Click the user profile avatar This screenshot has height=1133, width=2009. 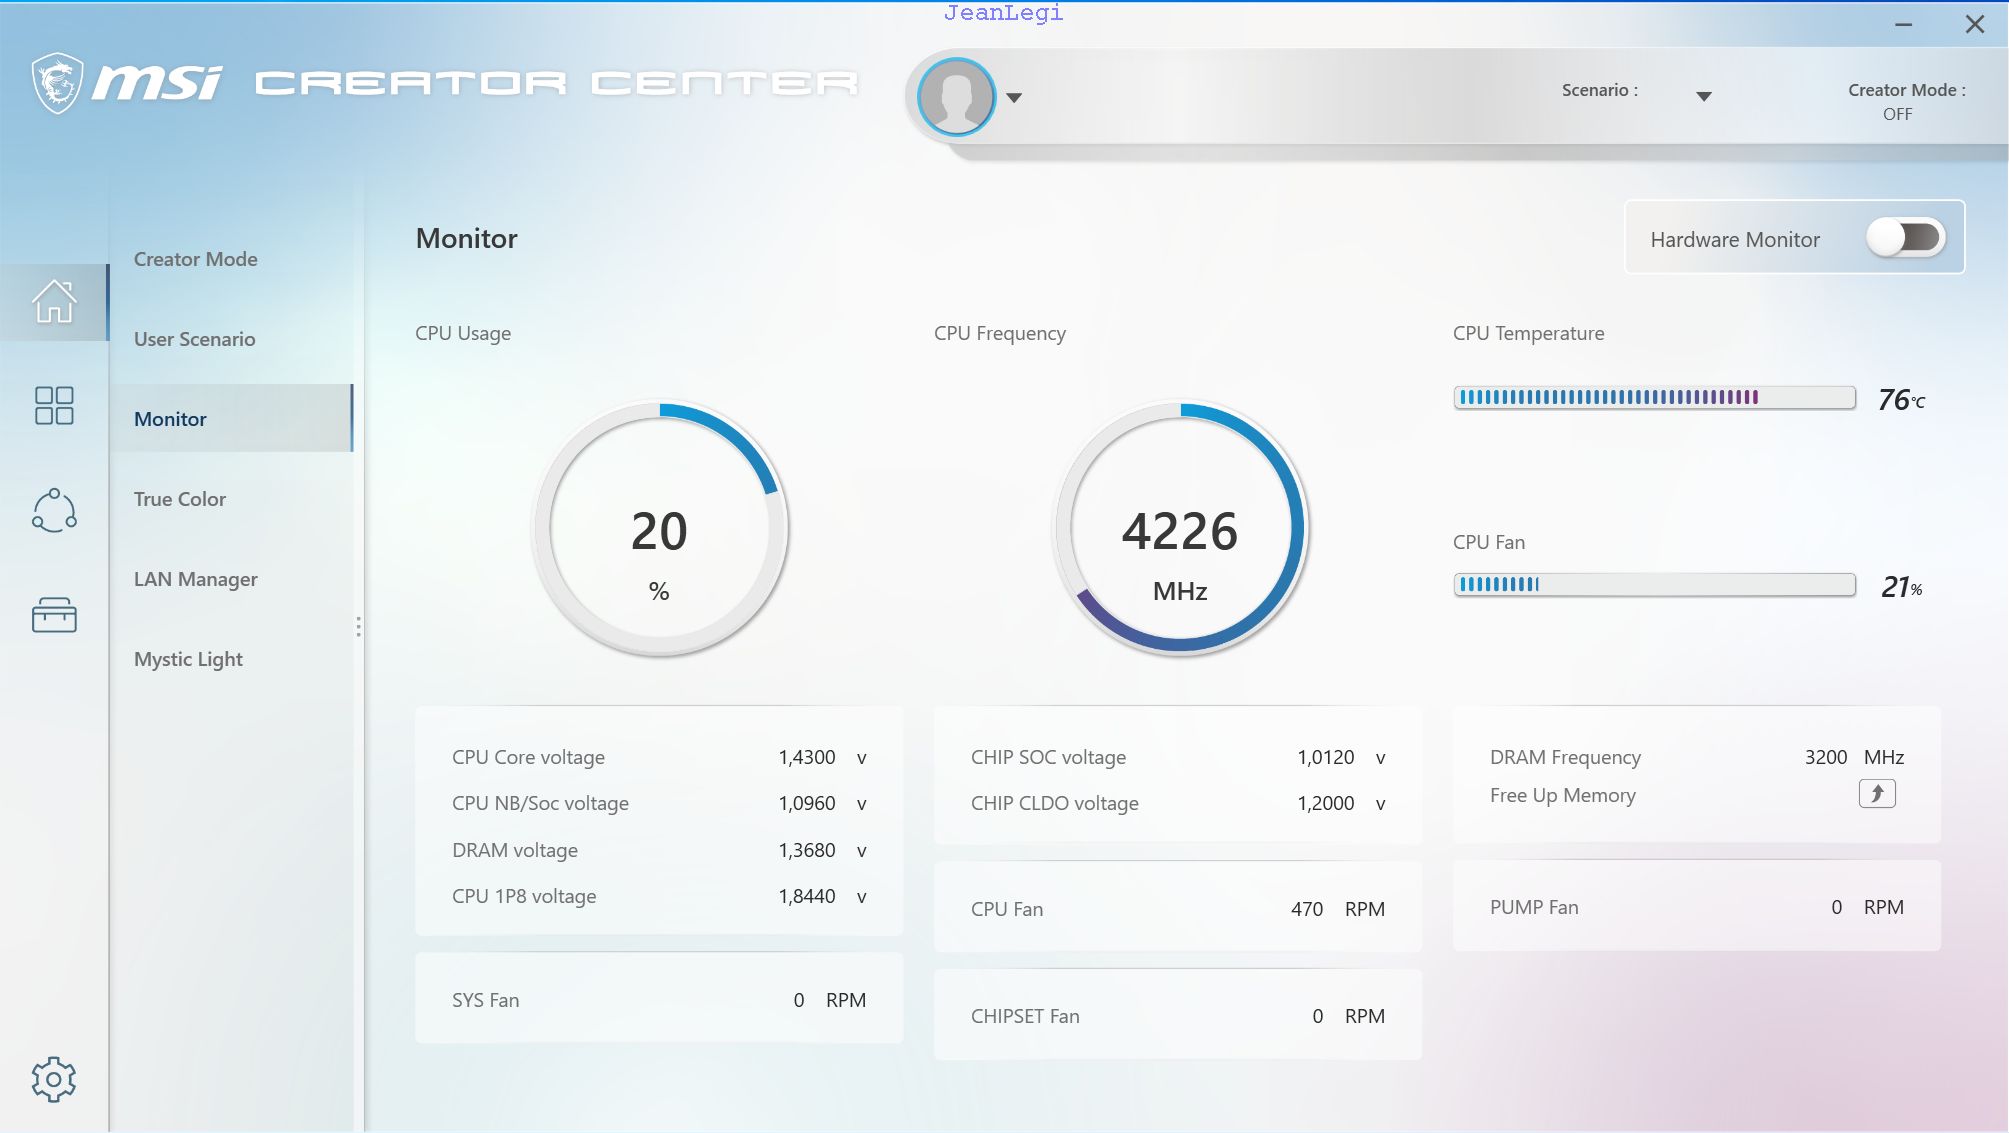pyautogui.click(x=956, y=97)
